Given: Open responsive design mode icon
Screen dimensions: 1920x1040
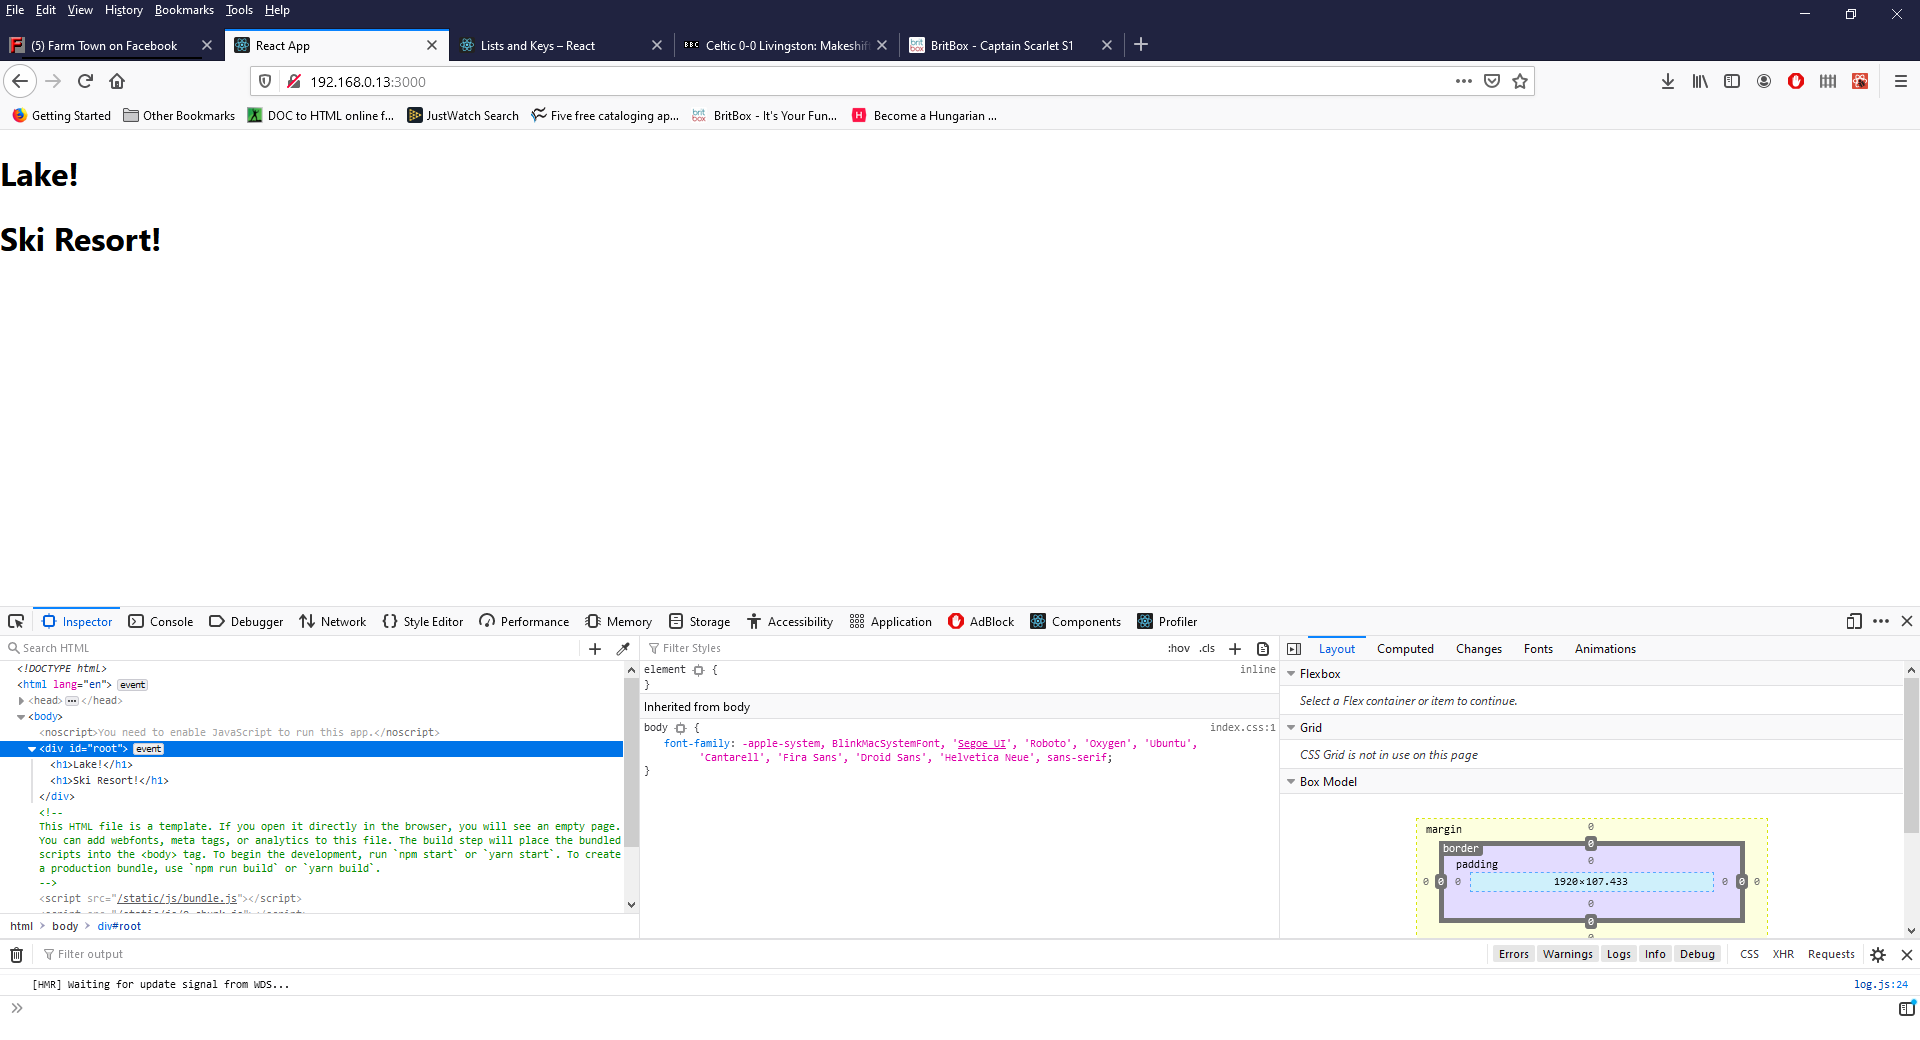Looking at the screenshot, I should tap(1854, 621).
